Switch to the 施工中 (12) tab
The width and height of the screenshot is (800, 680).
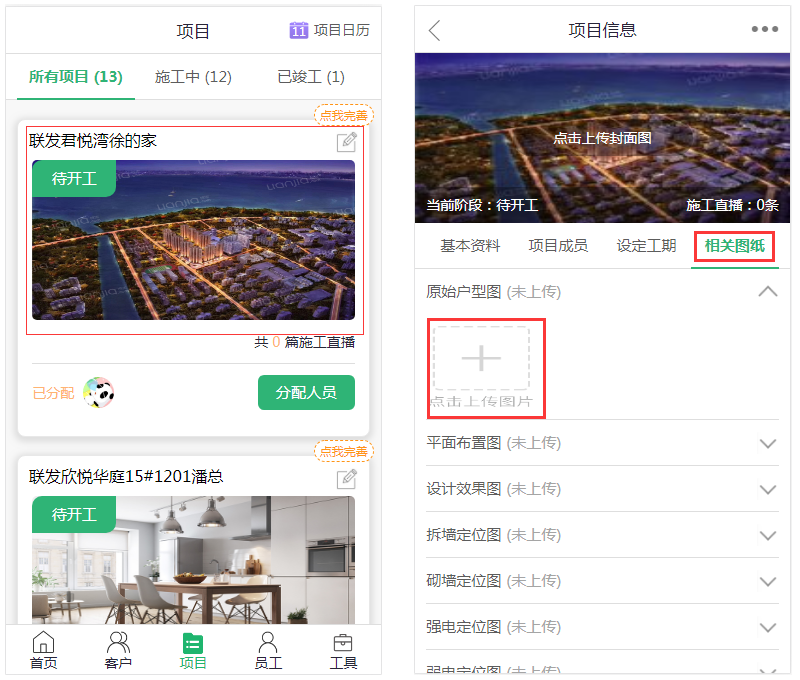pos(193,77)
